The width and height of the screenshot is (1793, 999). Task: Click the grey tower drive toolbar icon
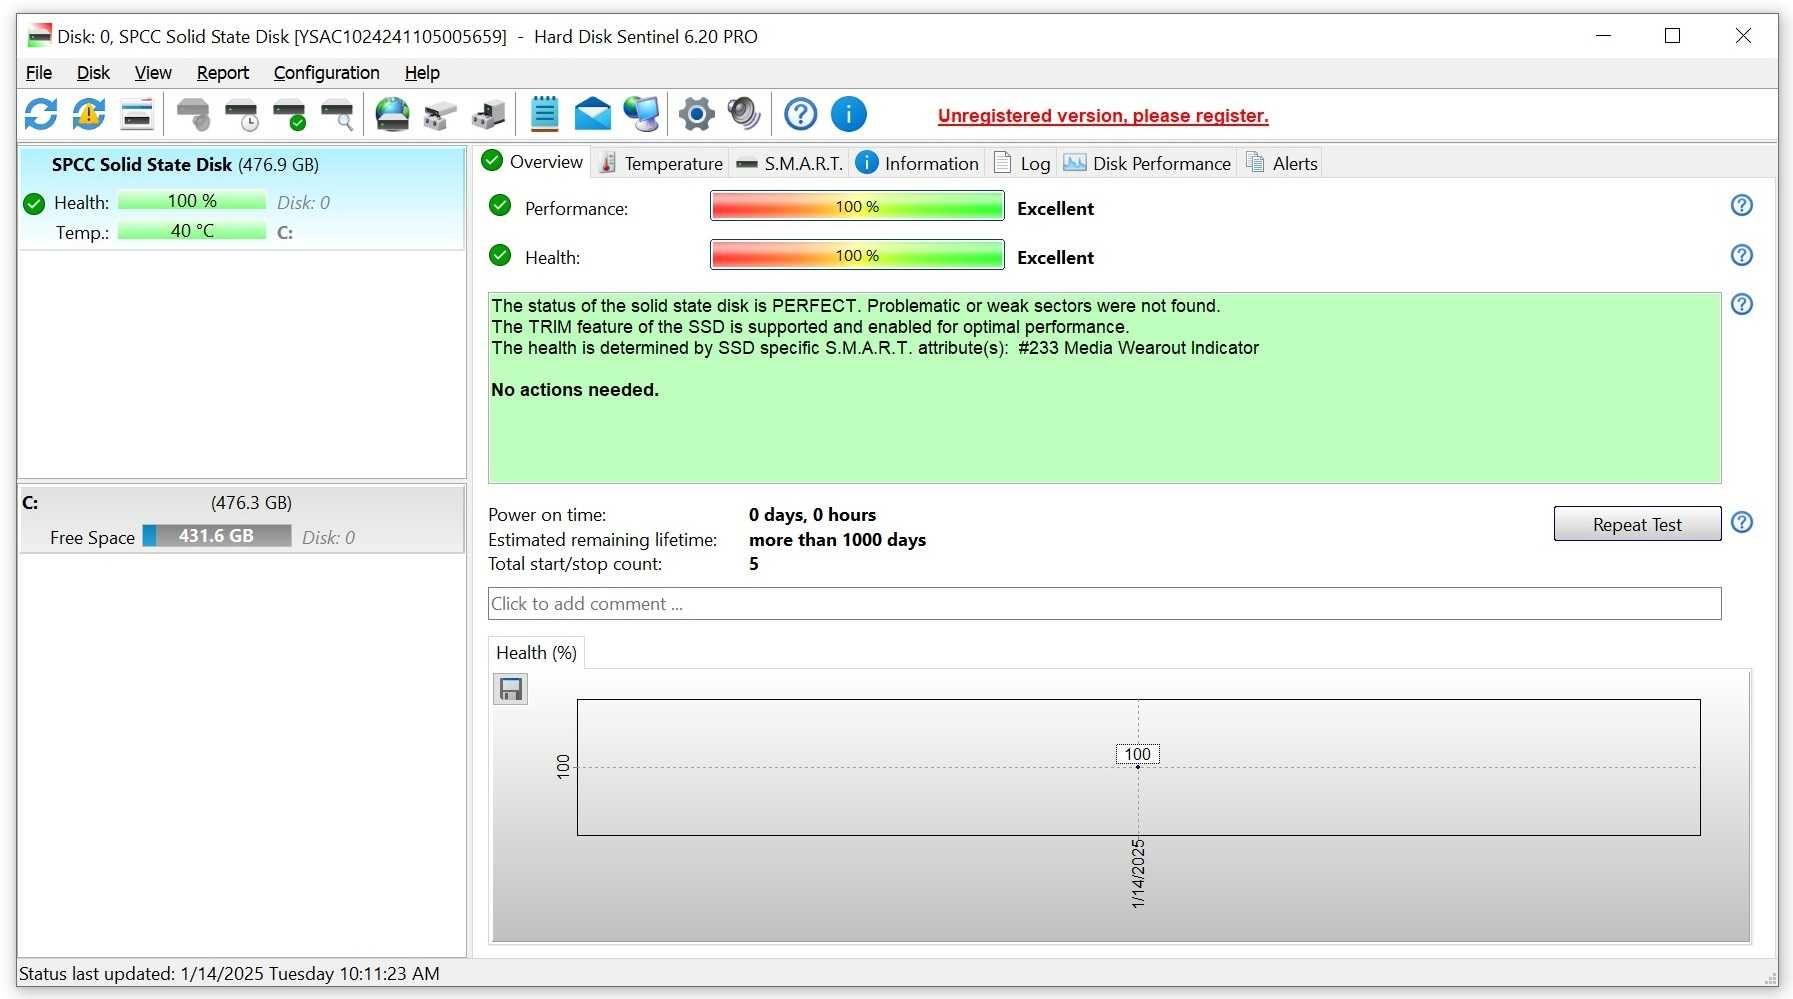coord(488,114)
